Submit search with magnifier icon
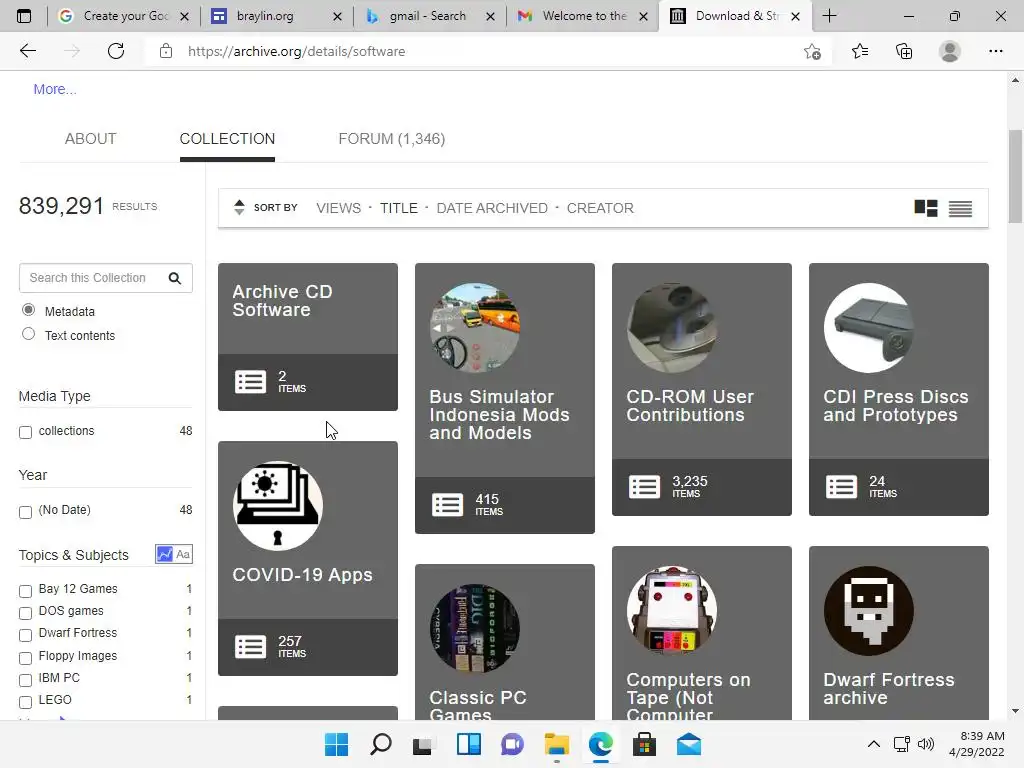 click(x=174, y=278)
